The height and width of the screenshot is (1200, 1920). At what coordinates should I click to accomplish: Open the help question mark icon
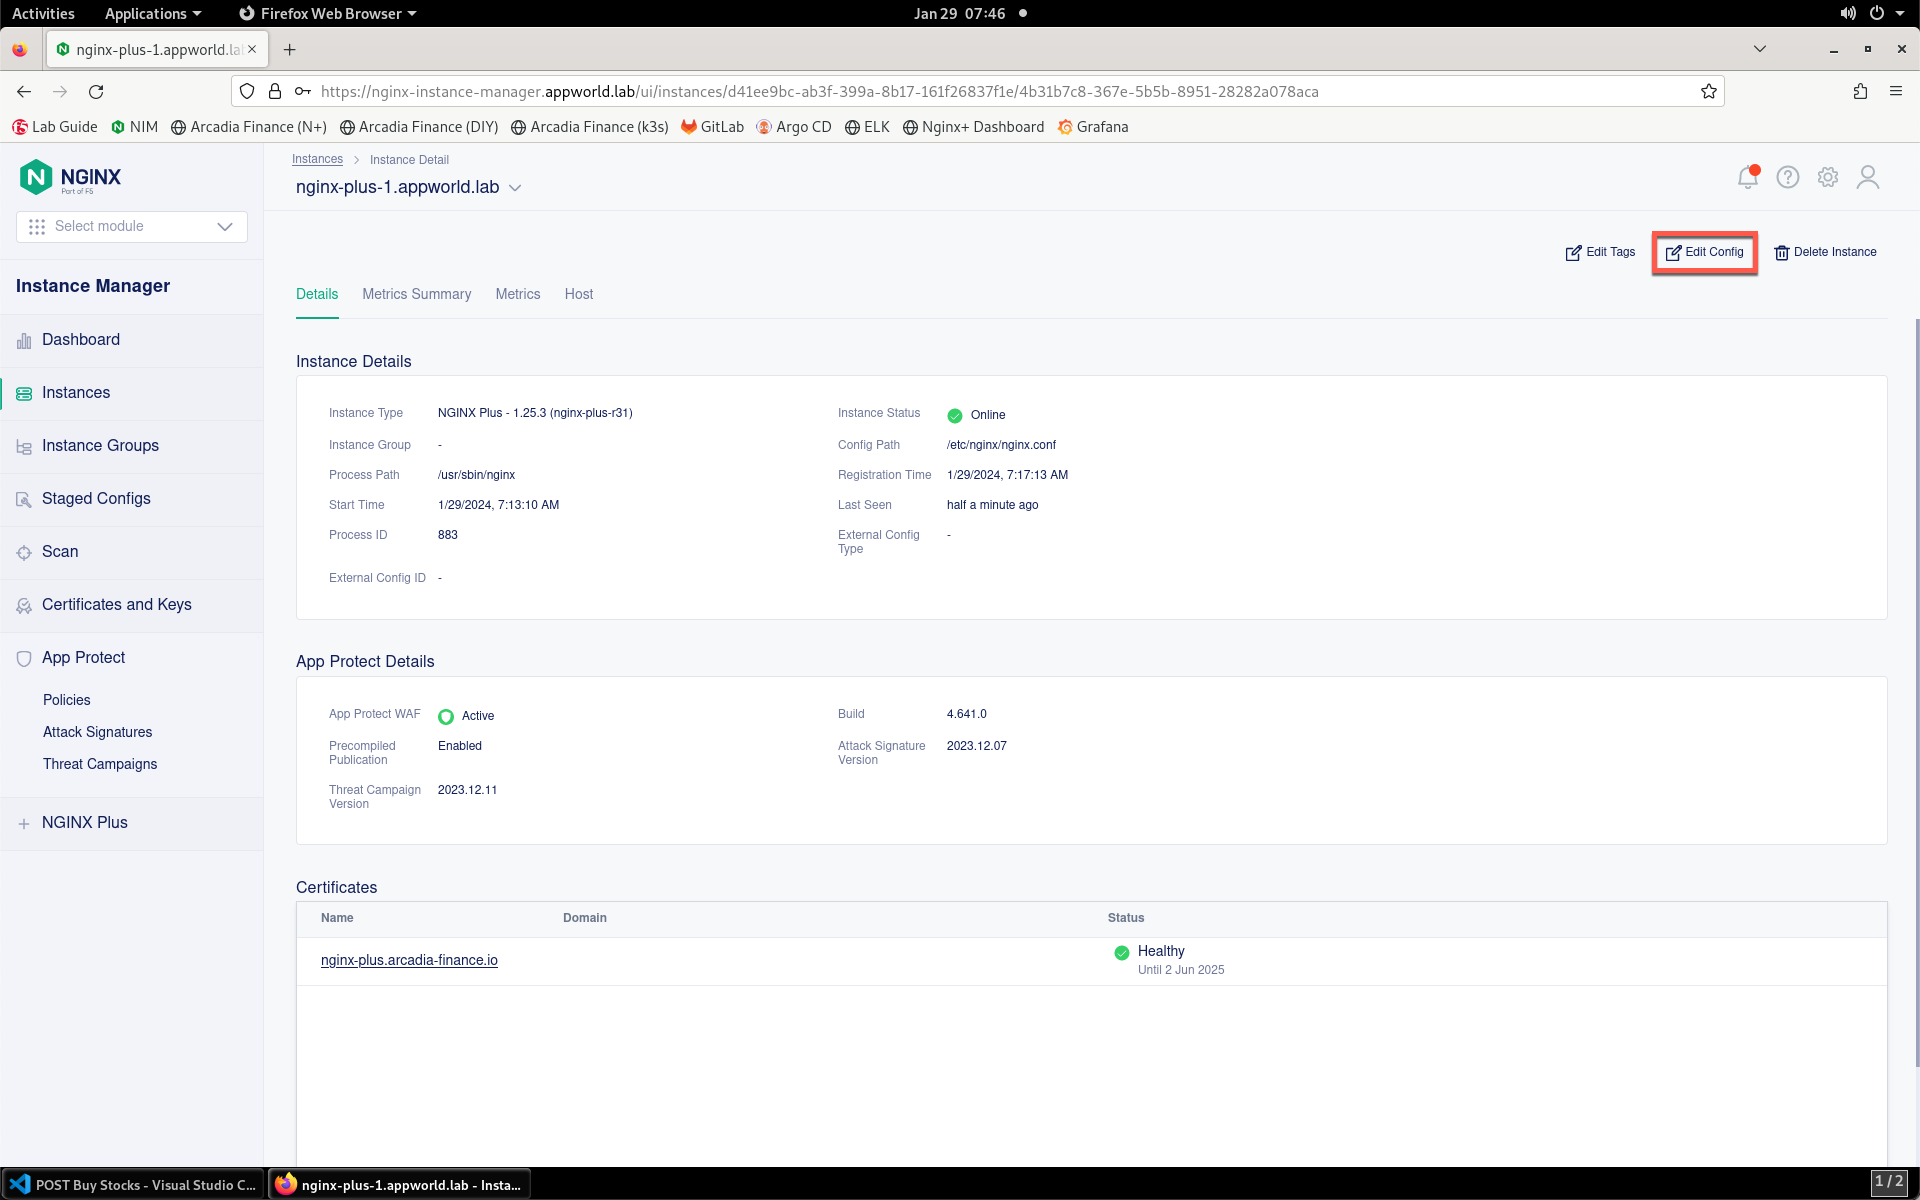tap(1788, 177)
